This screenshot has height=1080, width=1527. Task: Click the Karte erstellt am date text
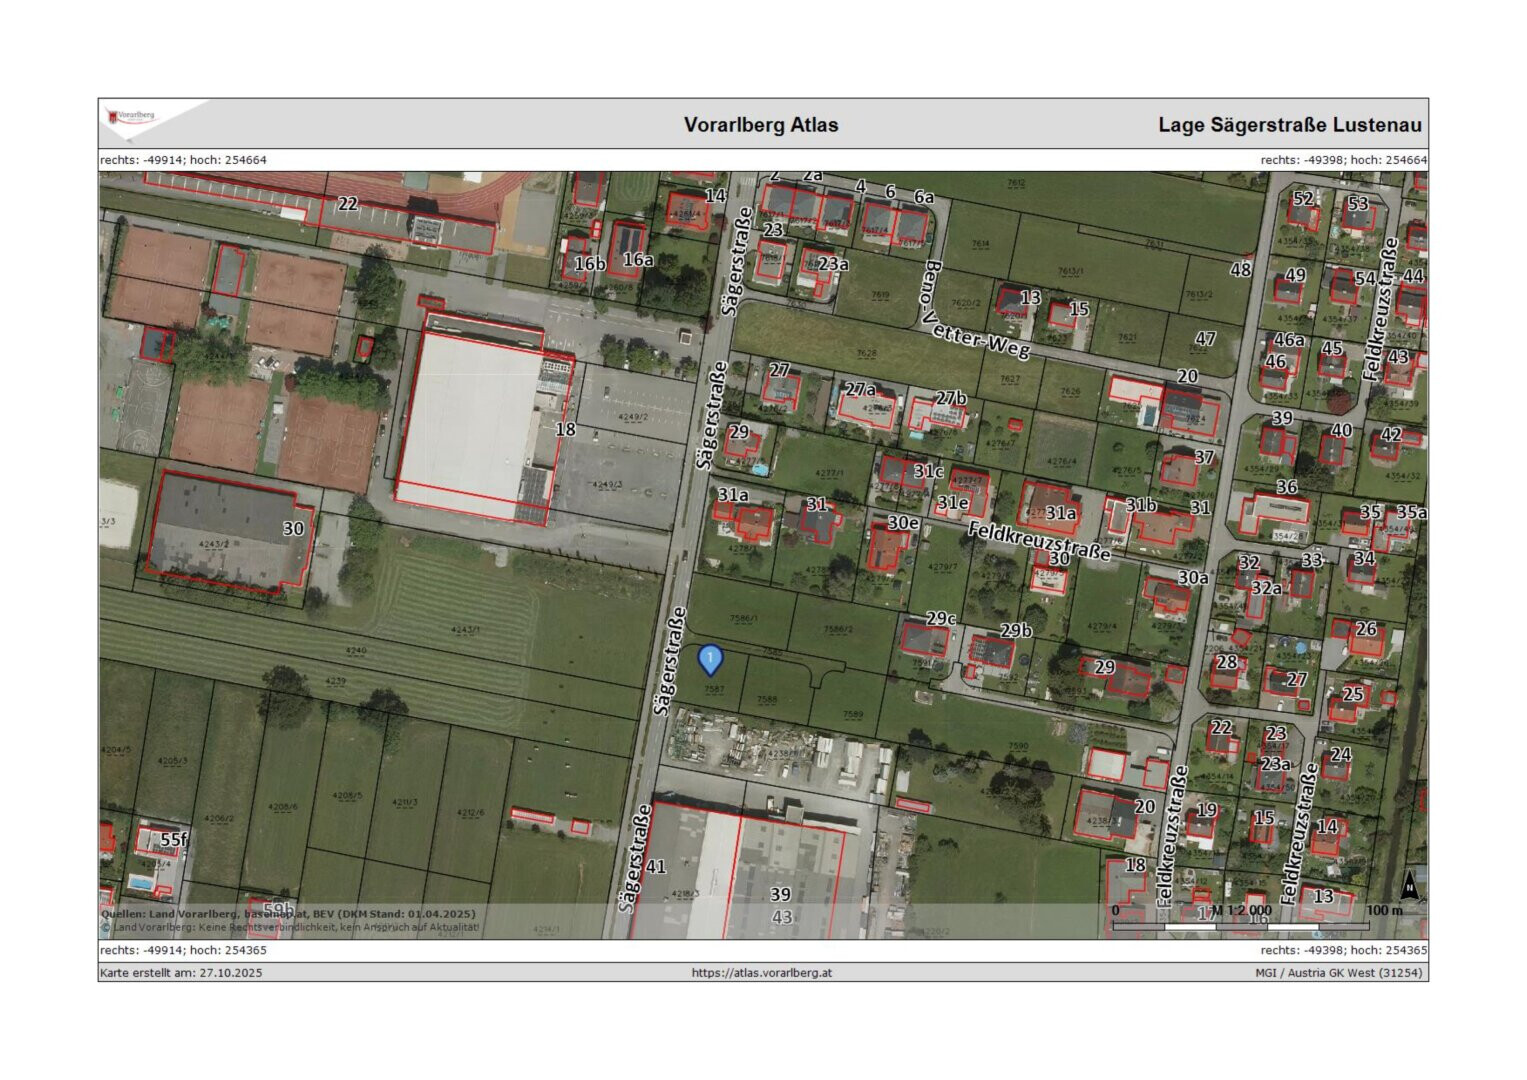(181, 972)
